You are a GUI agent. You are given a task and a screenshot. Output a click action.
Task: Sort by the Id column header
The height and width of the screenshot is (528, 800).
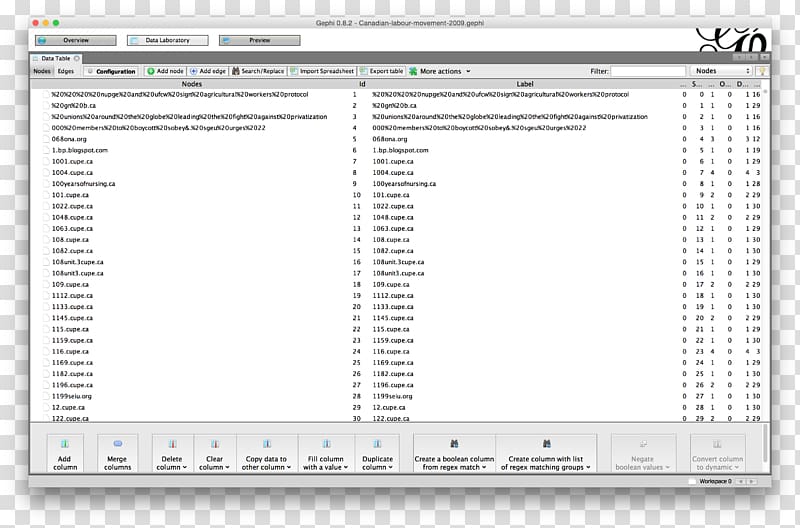[362, 84]
